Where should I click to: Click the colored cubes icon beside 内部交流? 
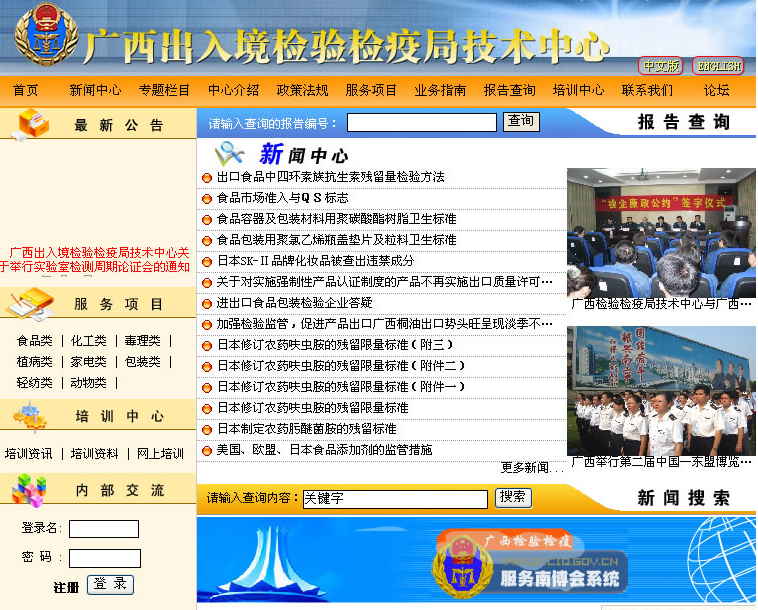29,490
